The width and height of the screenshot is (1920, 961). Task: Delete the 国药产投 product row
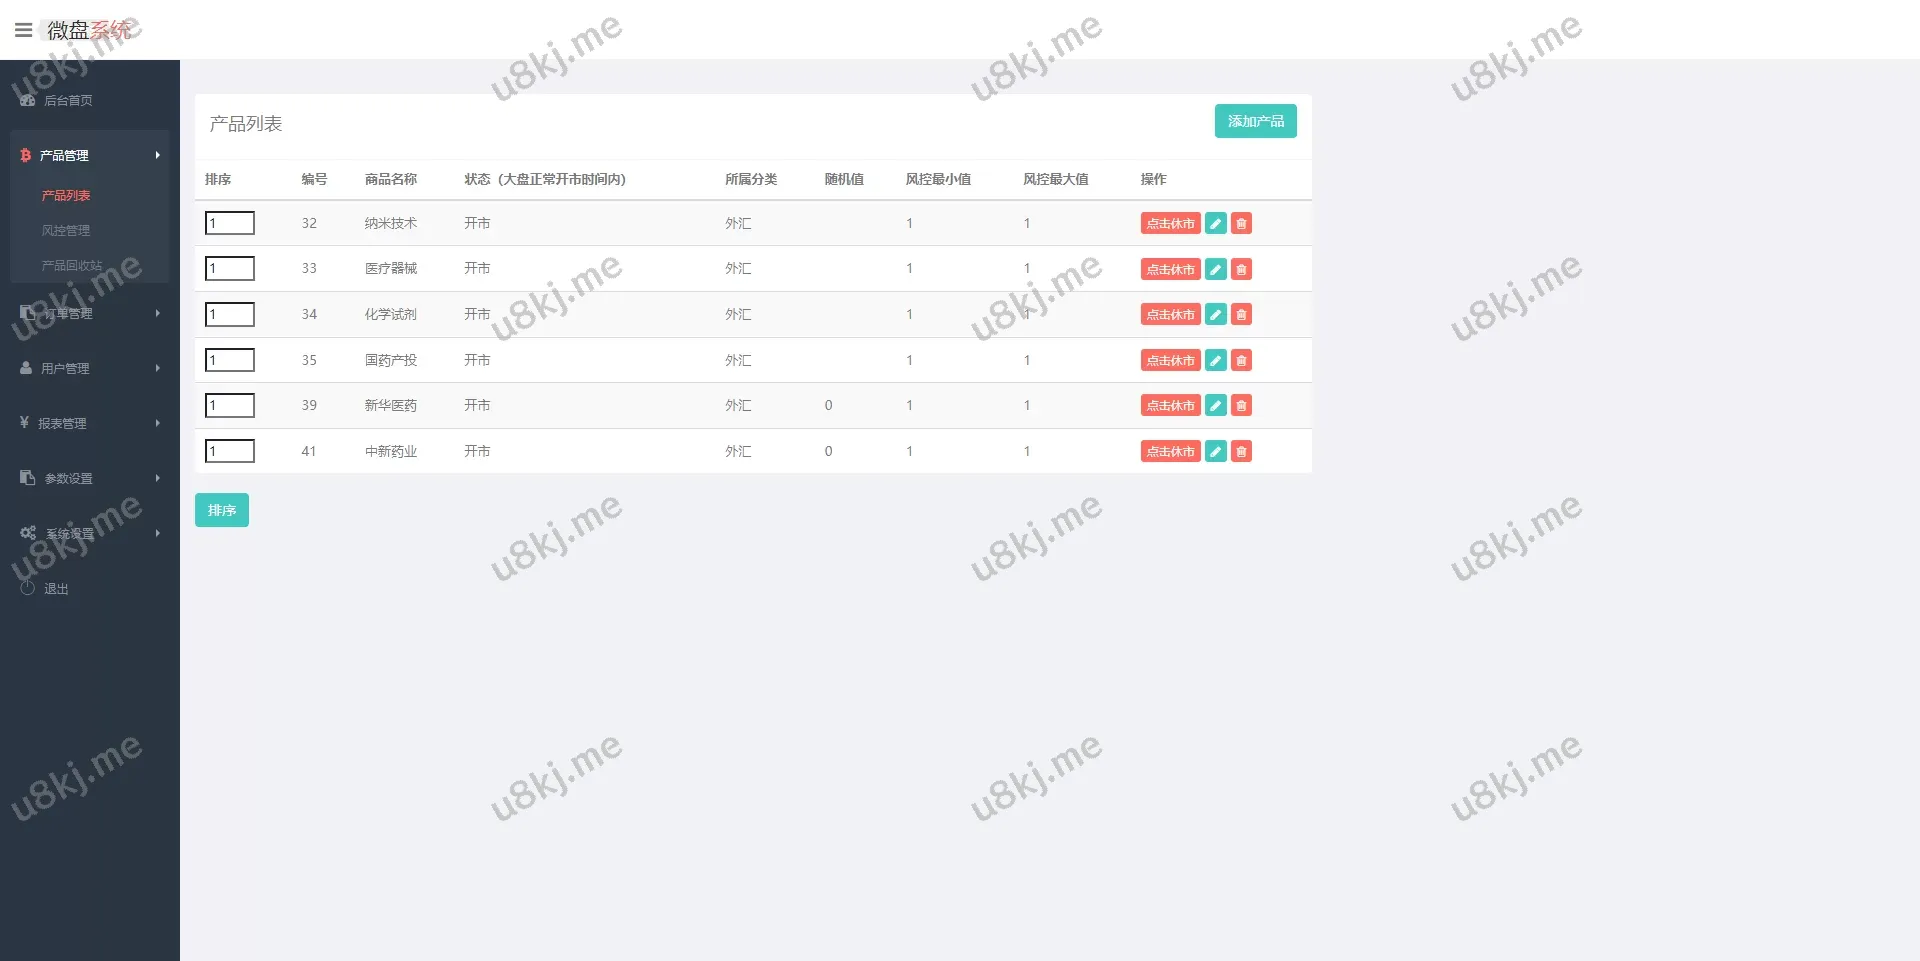(1241, 360)
